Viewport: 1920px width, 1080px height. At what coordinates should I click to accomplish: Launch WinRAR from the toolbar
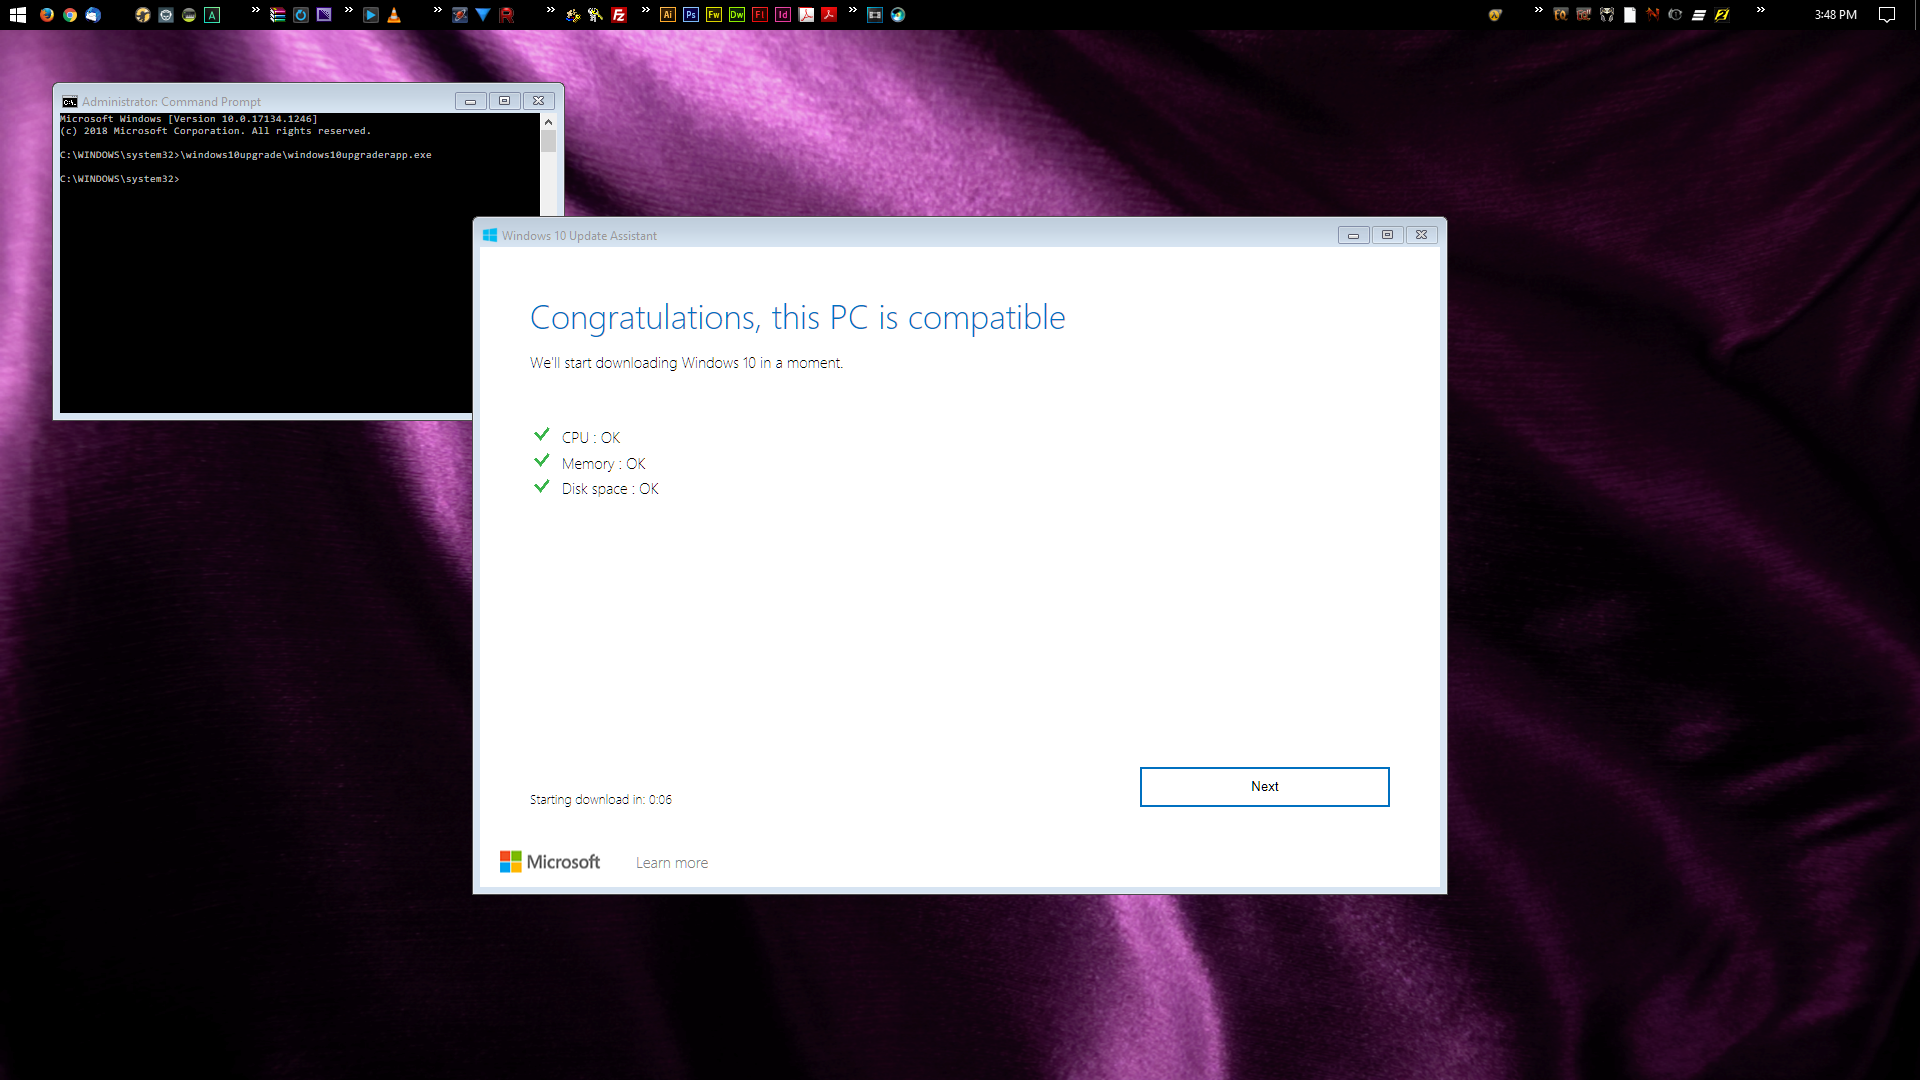277,15
